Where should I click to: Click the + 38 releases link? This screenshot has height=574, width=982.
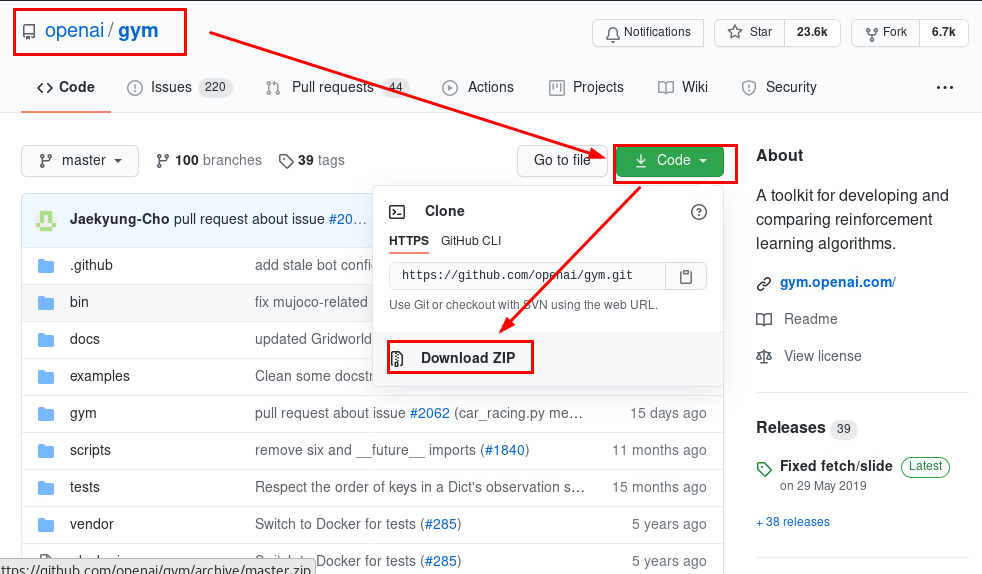[793, 522]
